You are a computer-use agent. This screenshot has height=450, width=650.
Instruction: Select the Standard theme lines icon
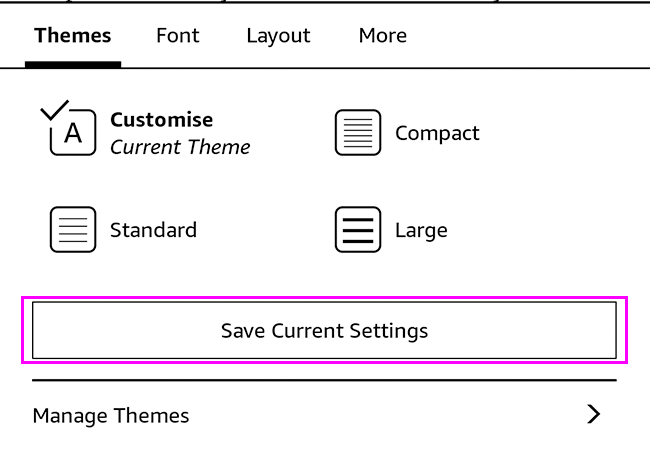(x=73, y=230)
